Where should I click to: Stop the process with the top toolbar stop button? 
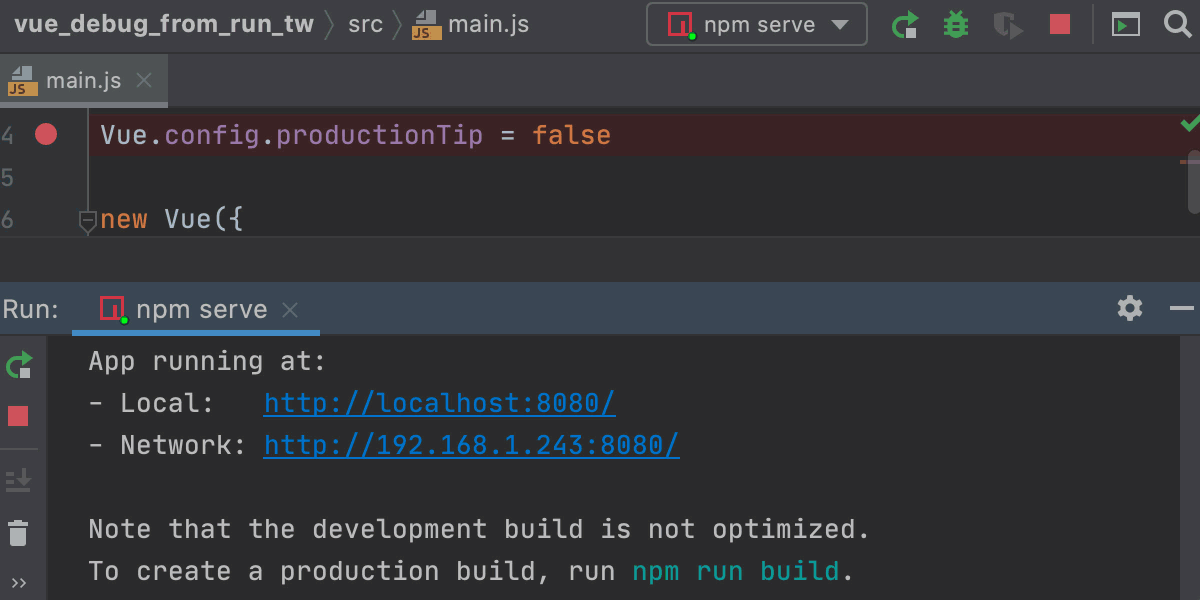1060,24
